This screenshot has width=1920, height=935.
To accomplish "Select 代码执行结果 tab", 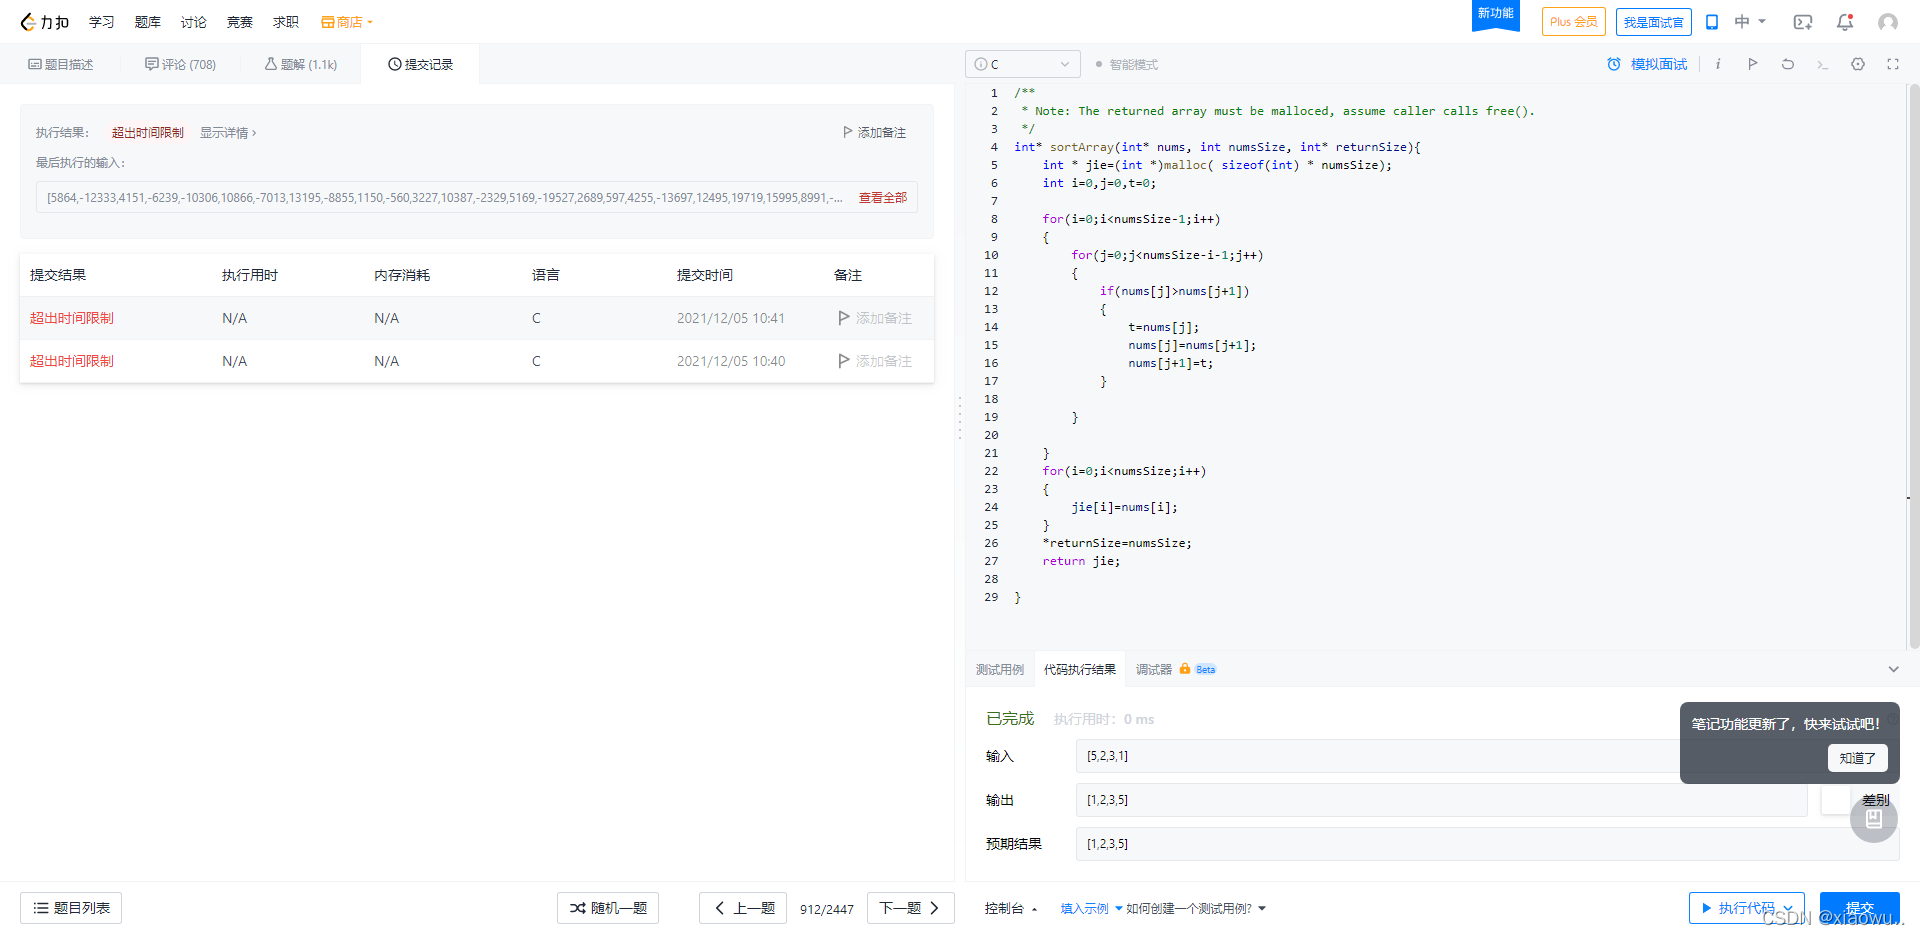I will 1080,669.
